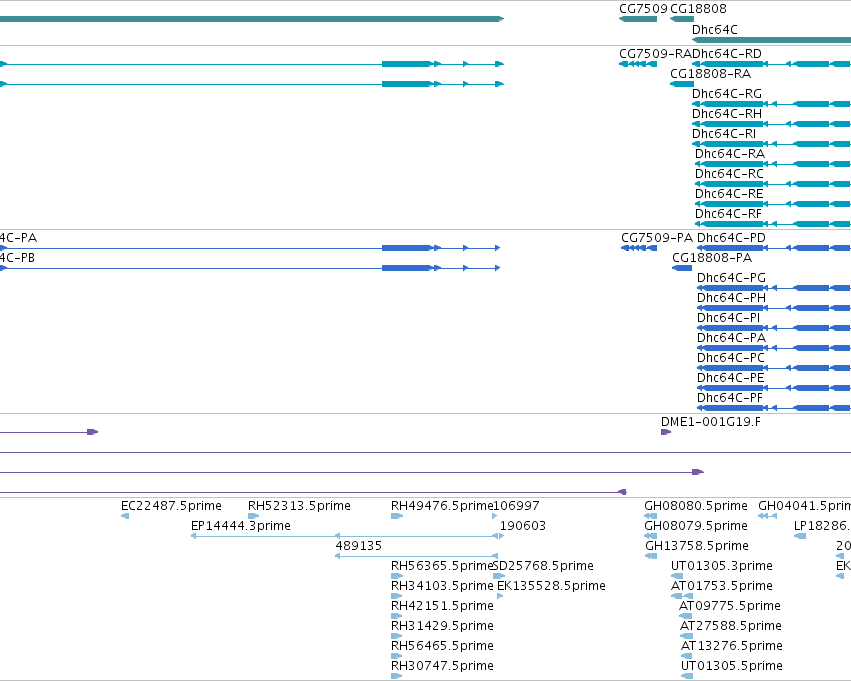Viewport: 851px width, 681px height.
Task: Click the GH13758.5prime EST label
Action: click(x=697, y=546)
